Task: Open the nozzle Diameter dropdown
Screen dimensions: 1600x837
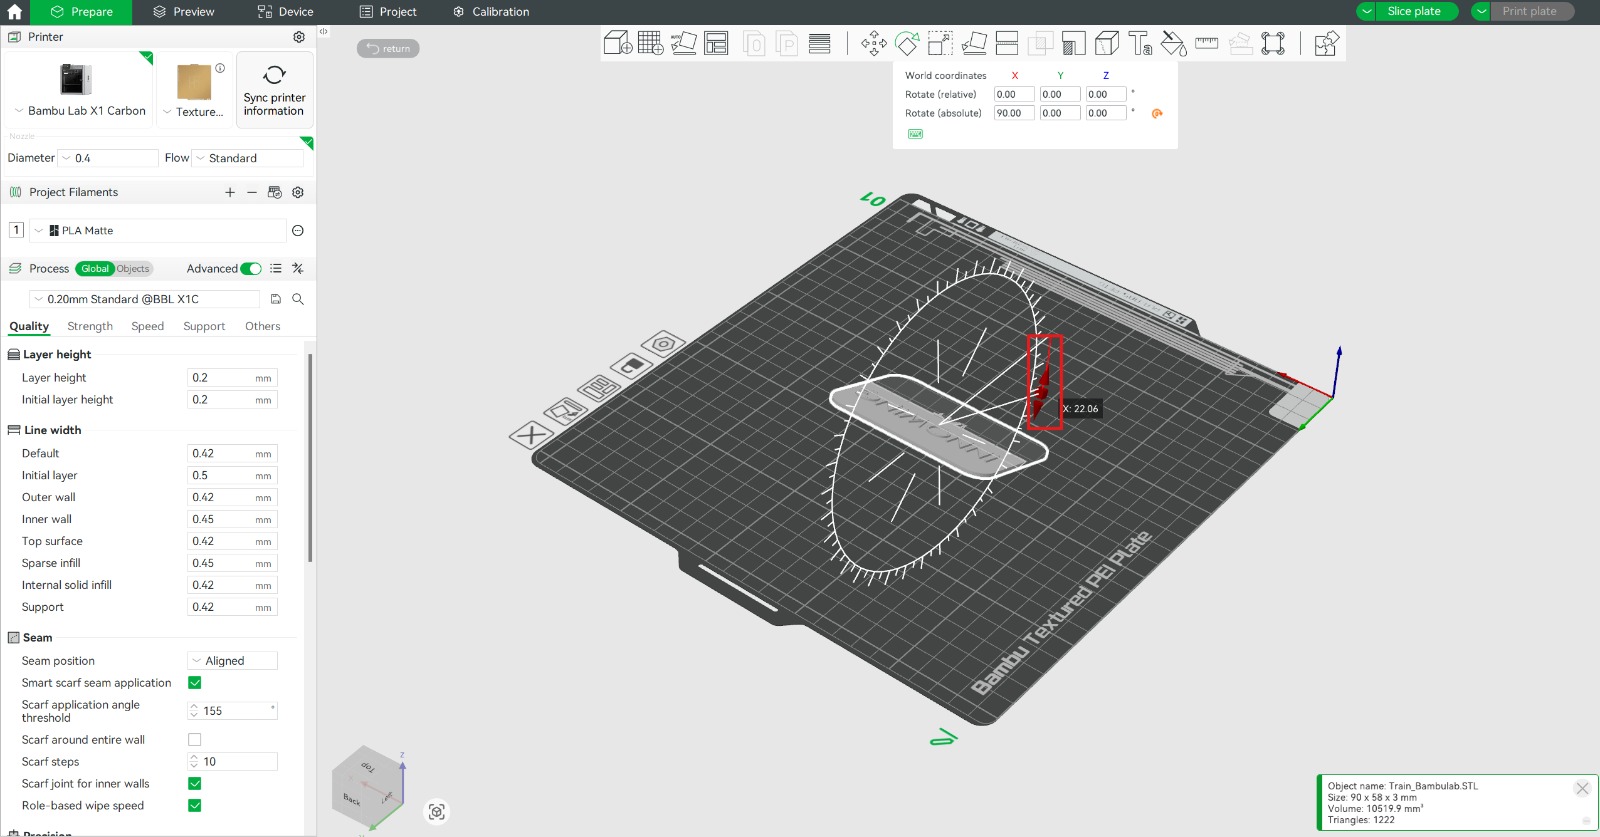Action: pyautogui.click(x=108, y=158)
